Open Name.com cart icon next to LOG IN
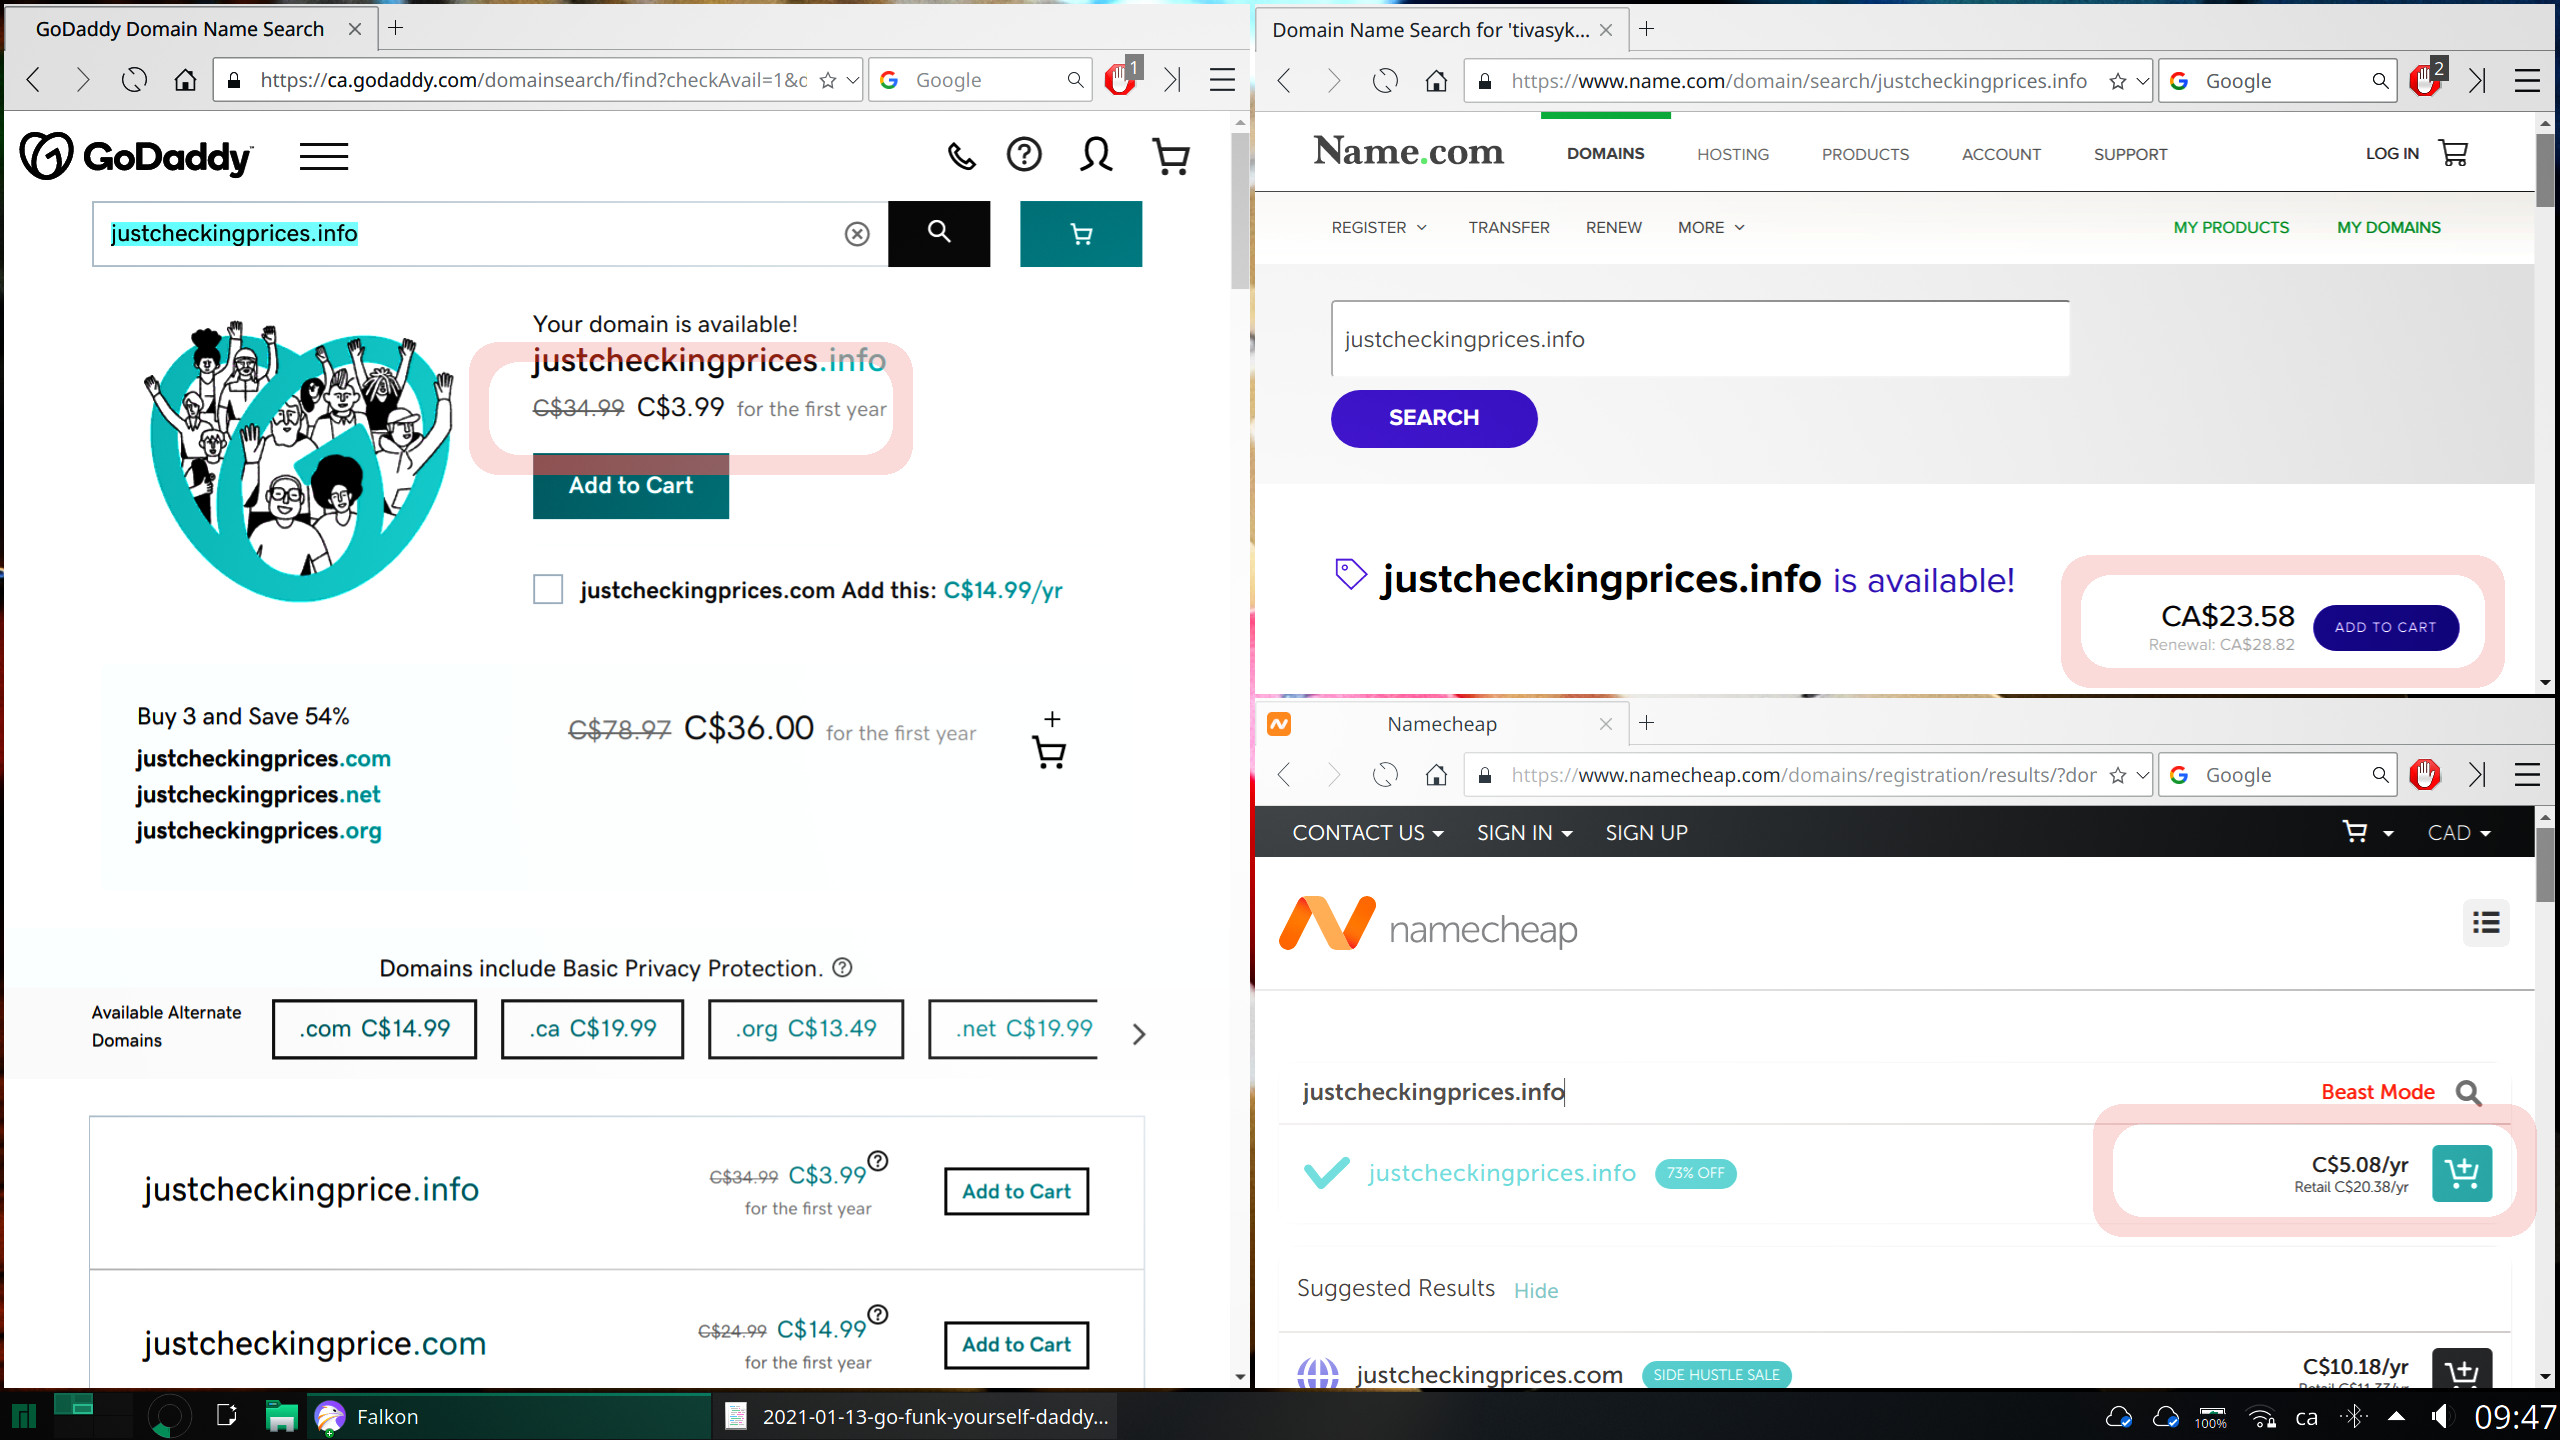The image size is (2560, 1440). pyautogui.click(x=2453, y=153)
